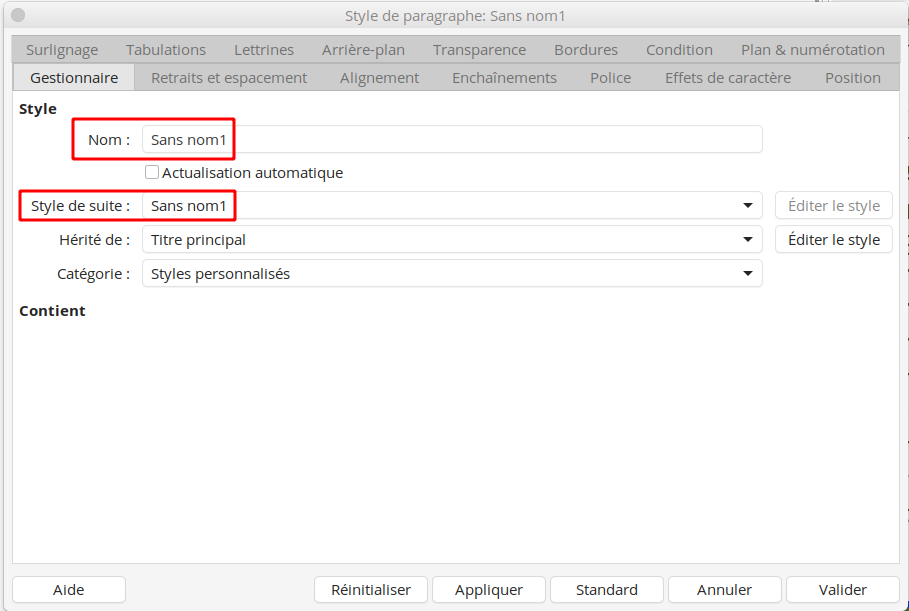Screen dimensions: 909x611
Task: Open Retraits et espacement tab
Action: pyautogui.click(x=229, y=78)
